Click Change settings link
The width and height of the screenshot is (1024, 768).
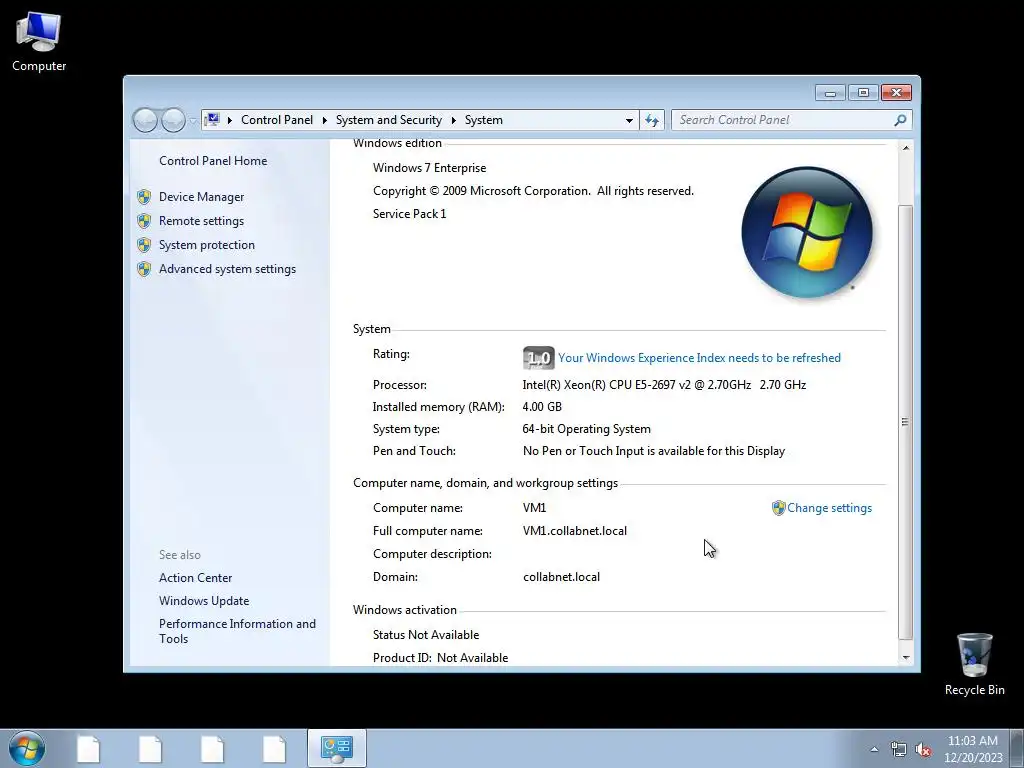point(829,508)
